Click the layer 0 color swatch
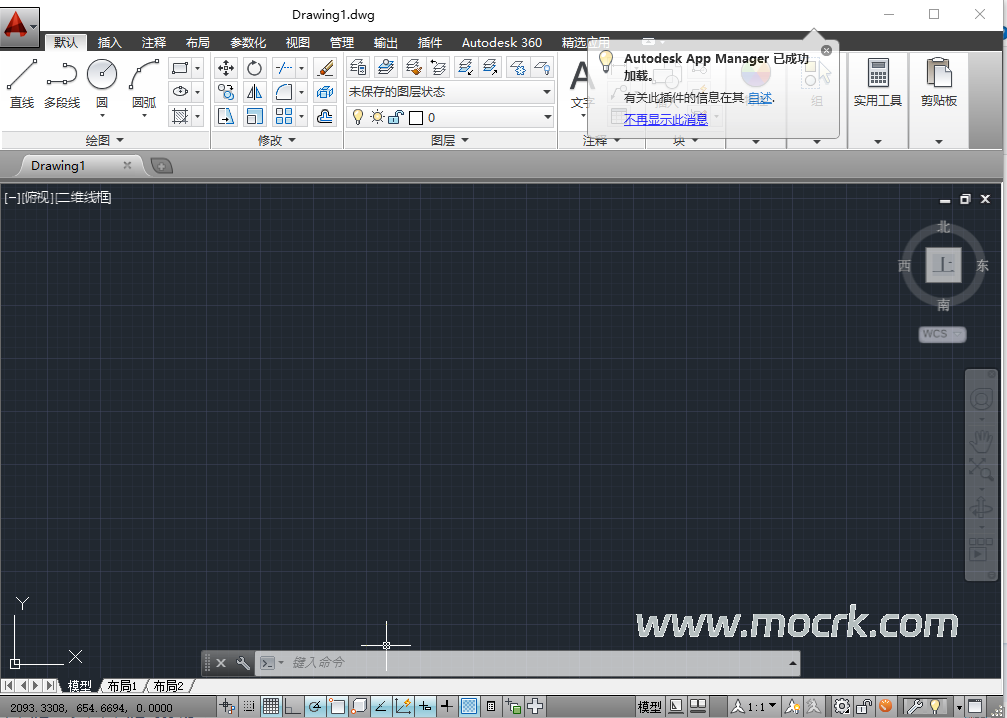The height and width of the screenshot is (718, 1007). point(416,118)
